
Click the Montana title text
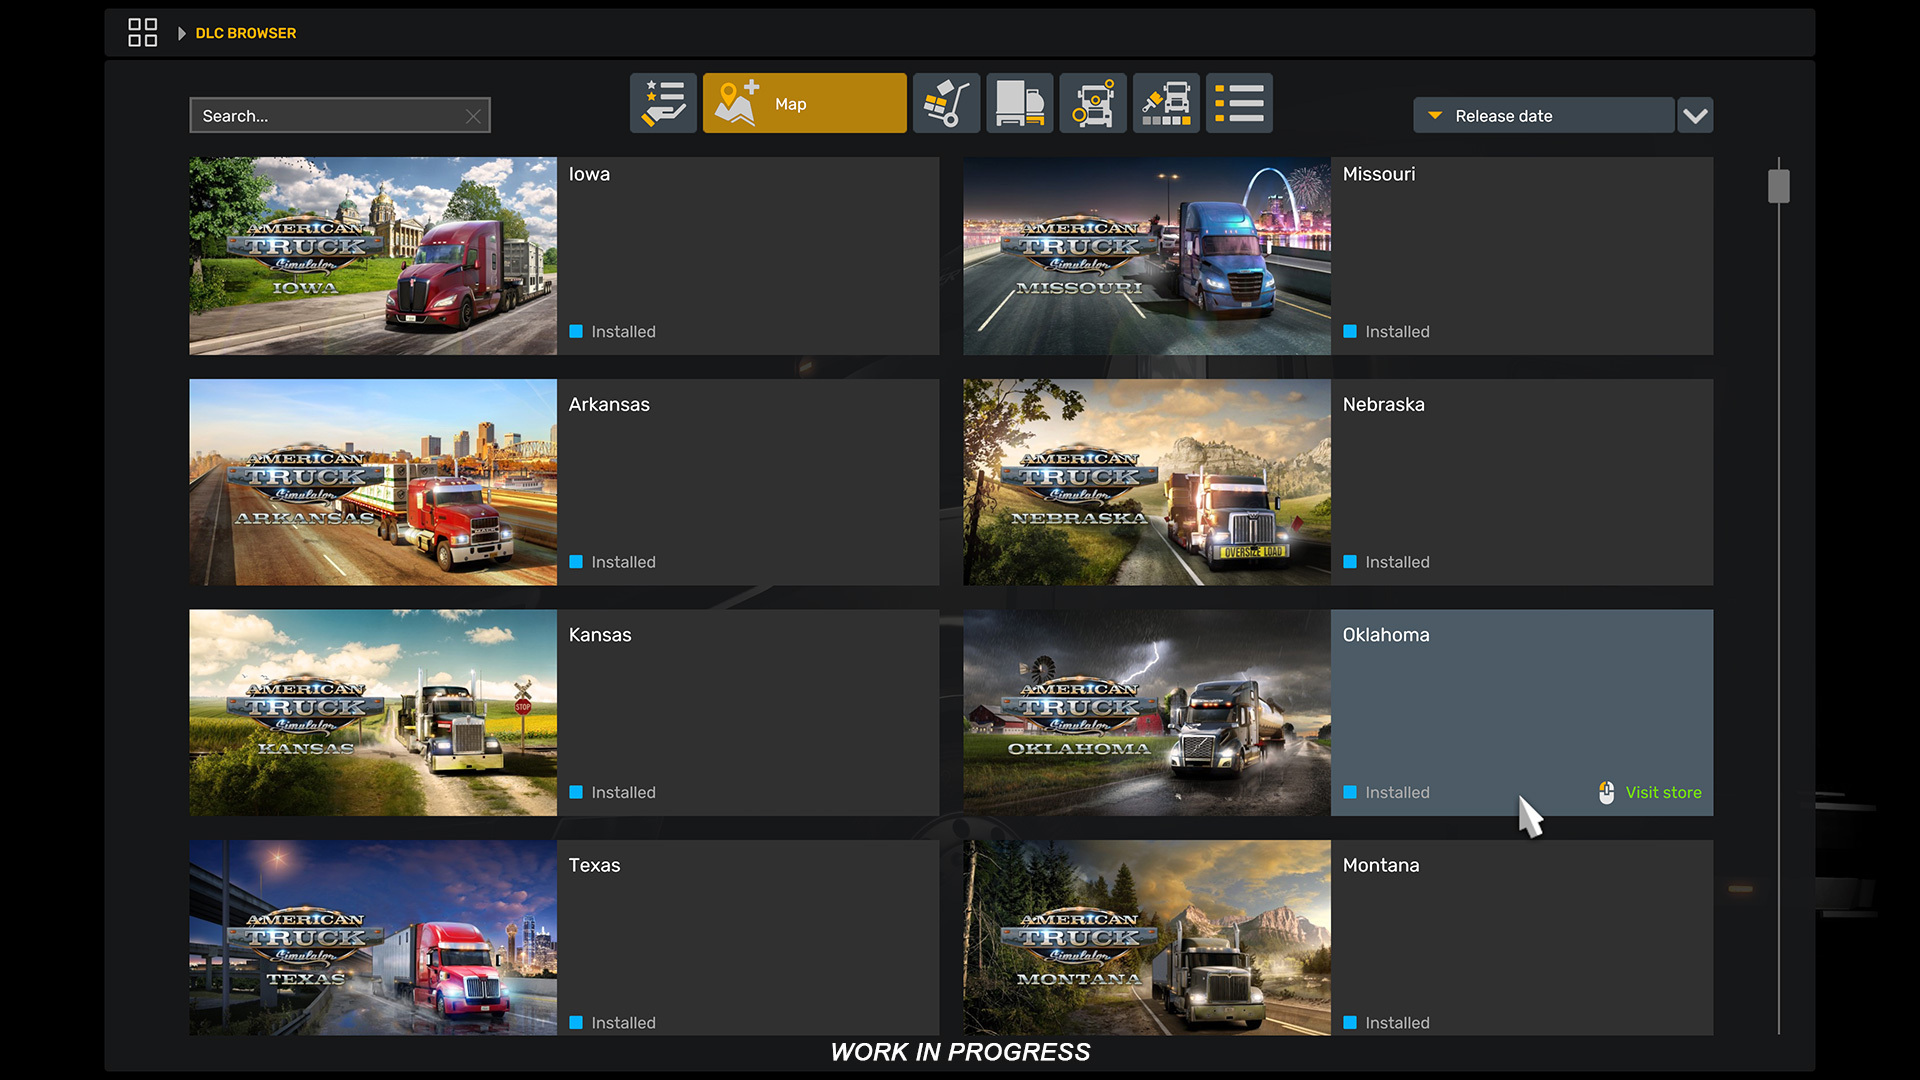pyautogui.click(x=1381, y=866)
